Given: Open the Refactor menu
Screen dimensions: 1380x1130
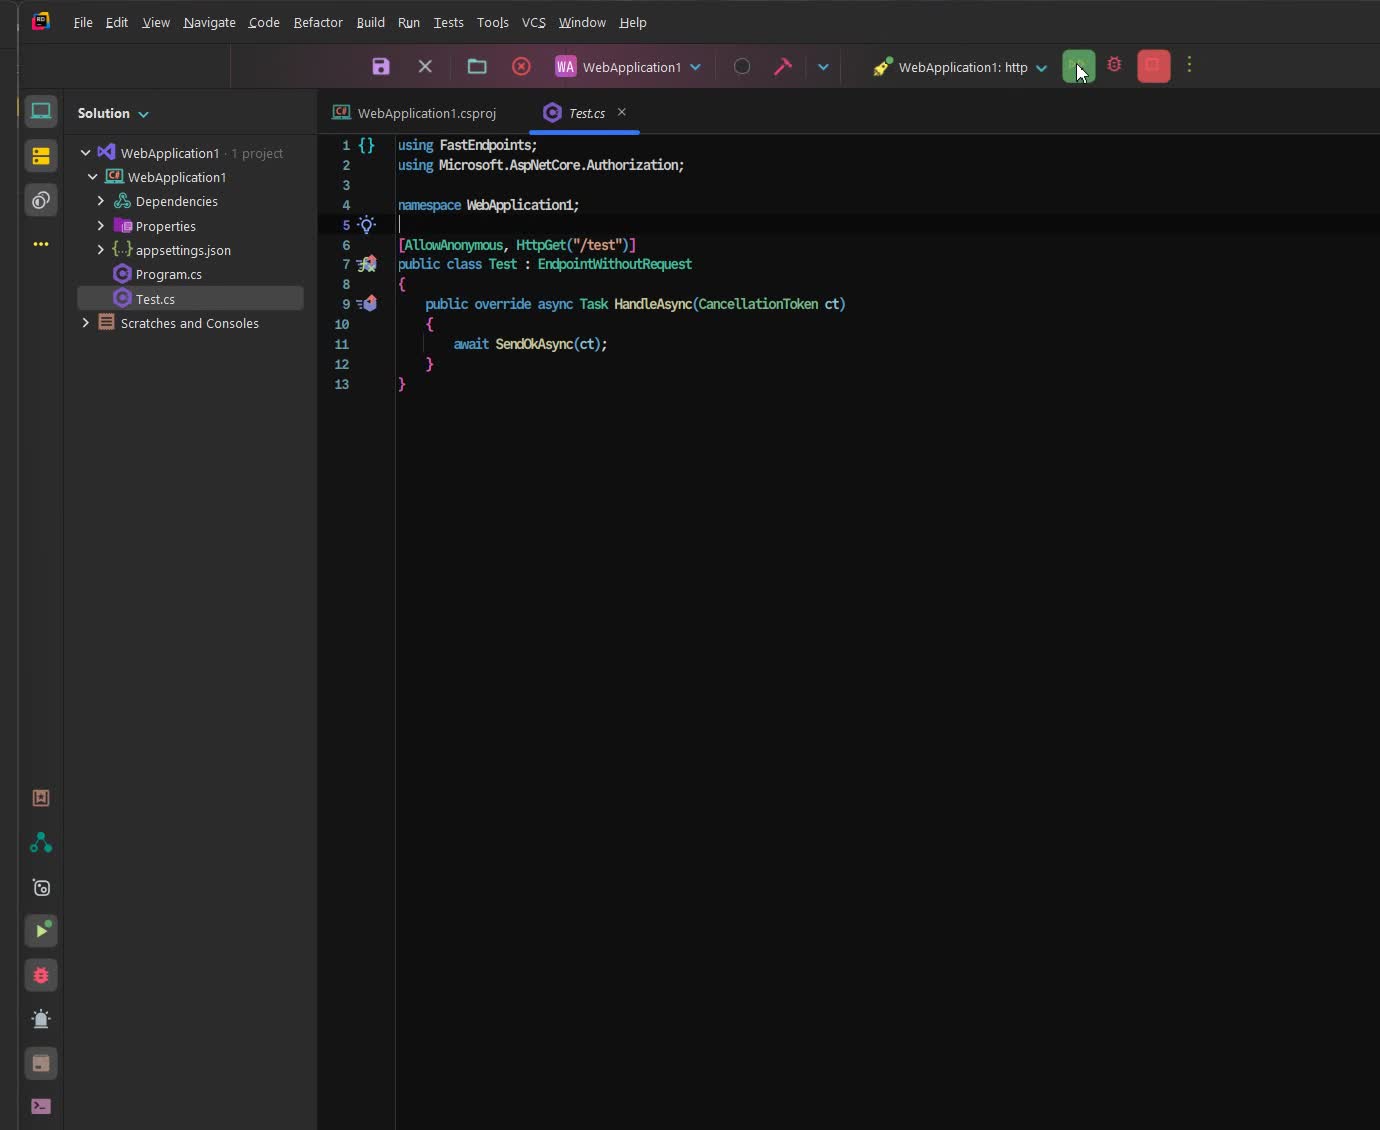Looking at the screenshot, I should point(318,22).
